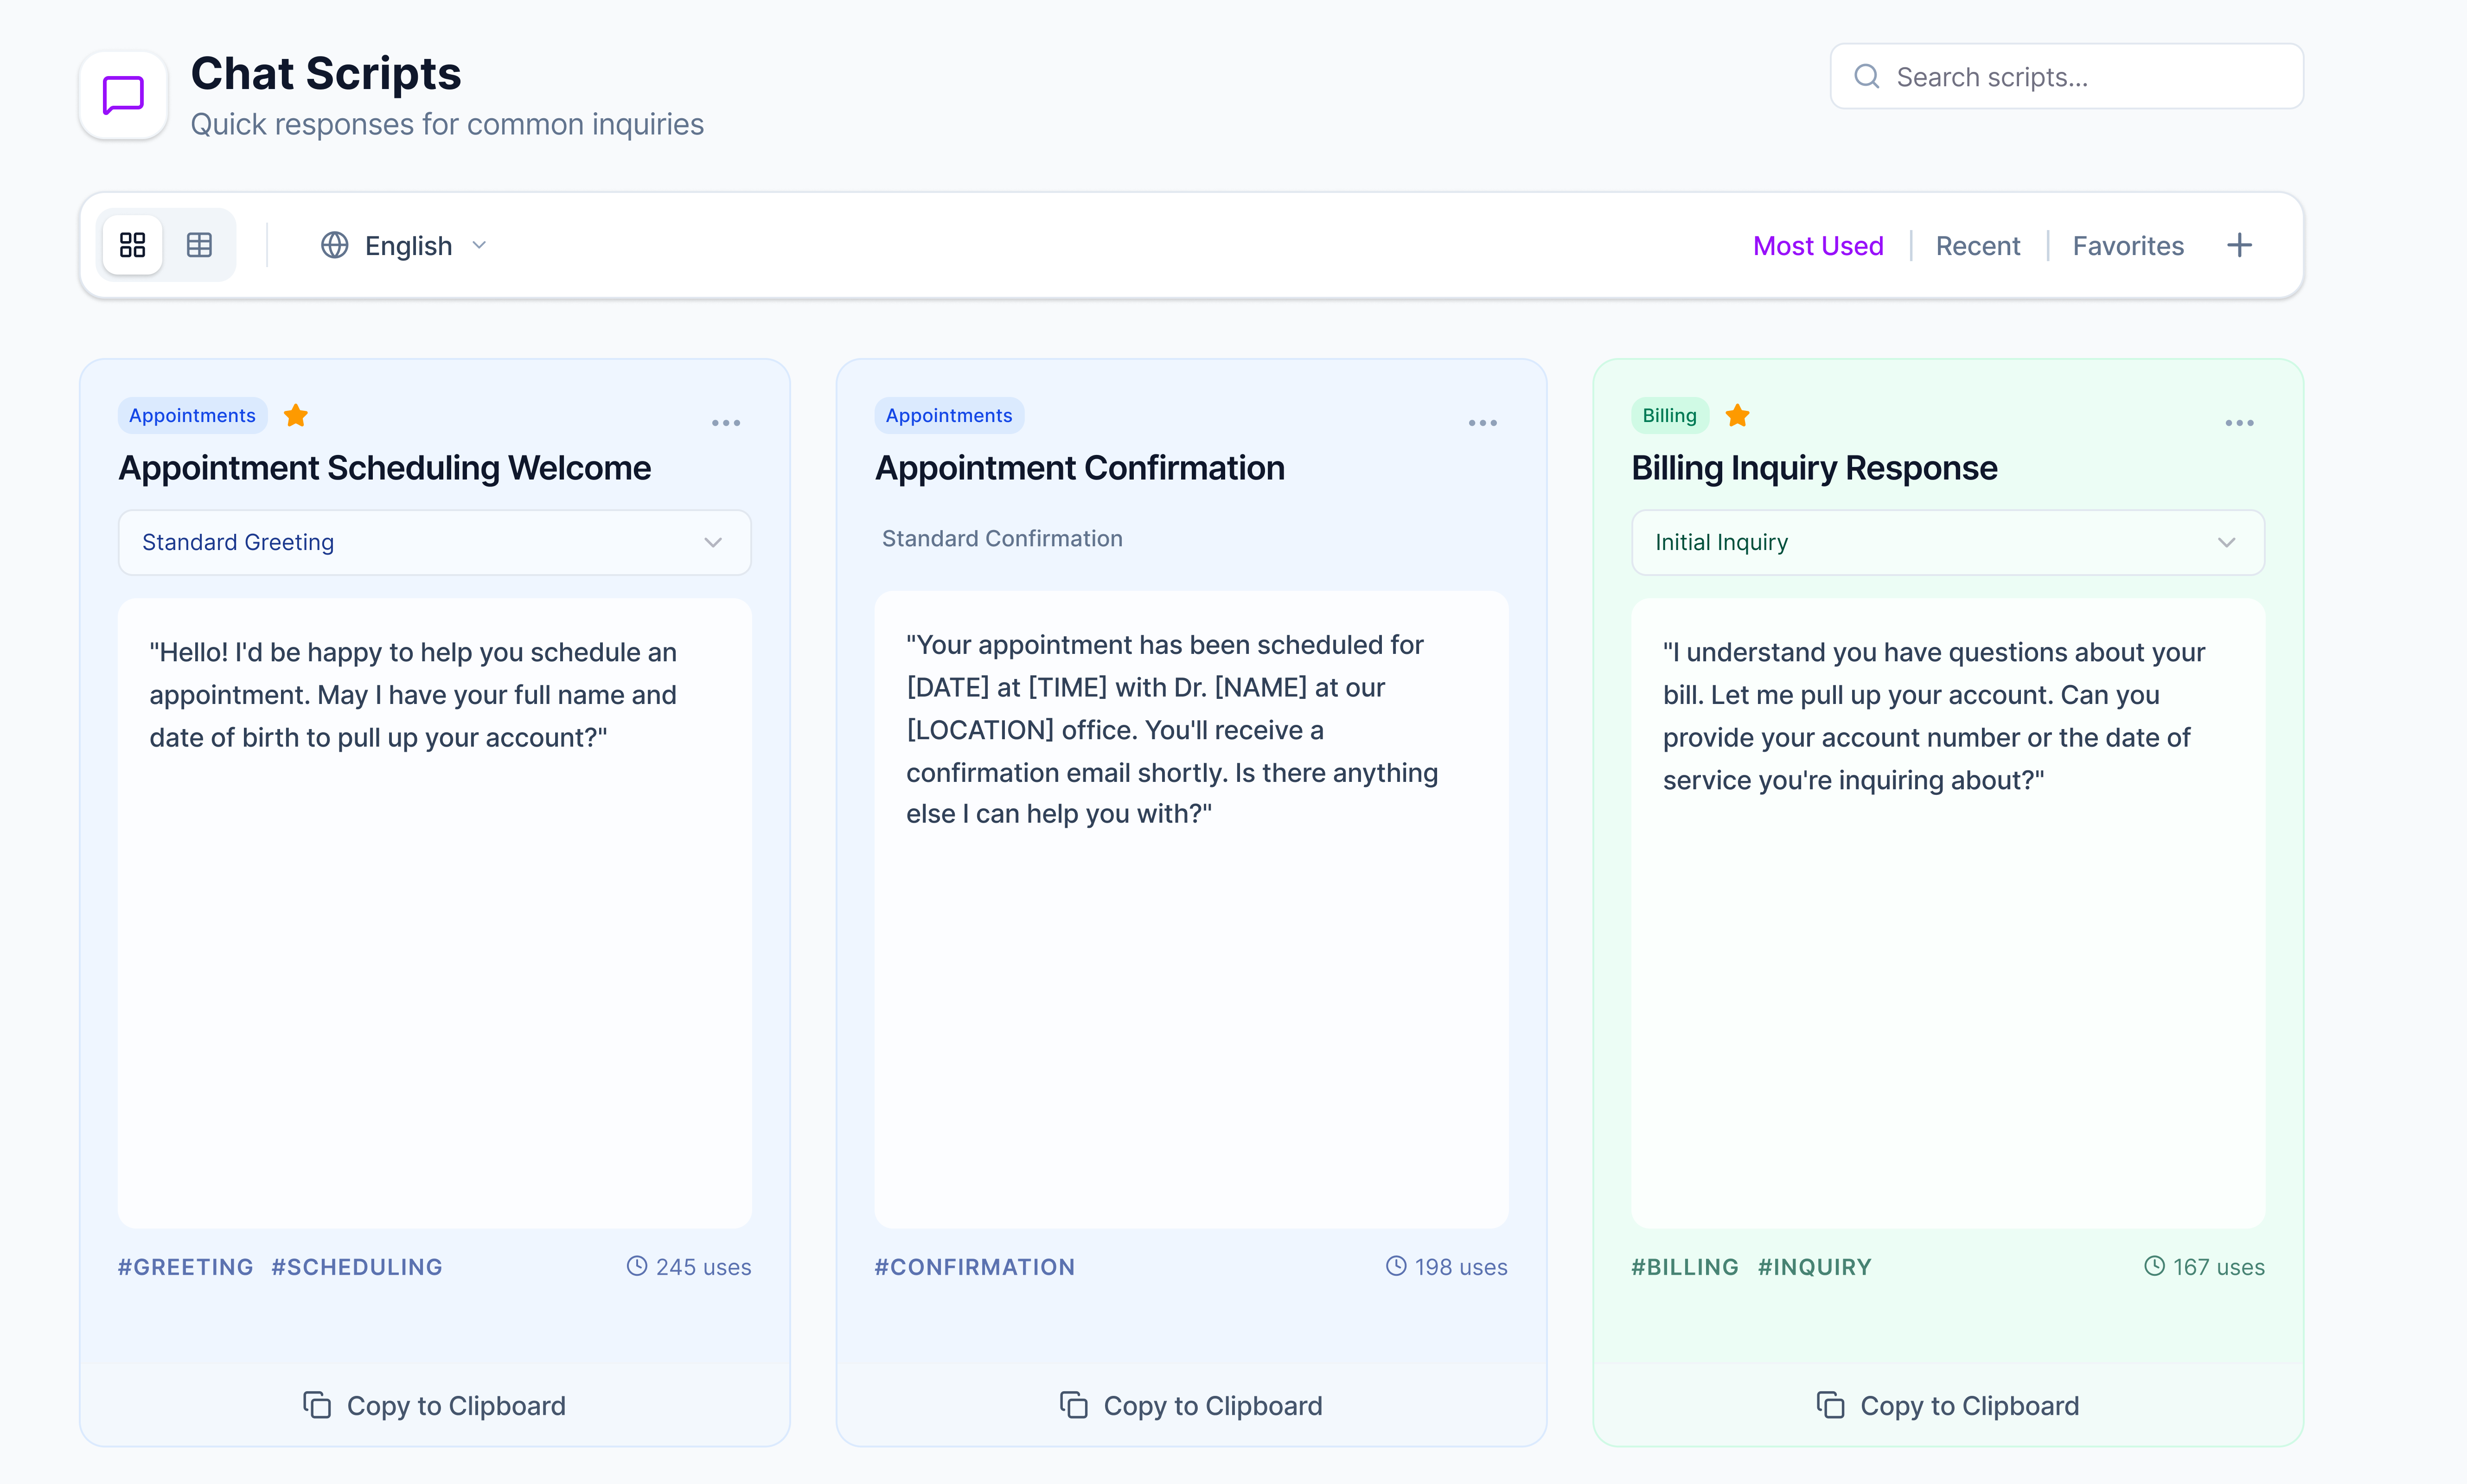Copy the Appointment Confirmation script to clipboard

click(1191, 1405)
